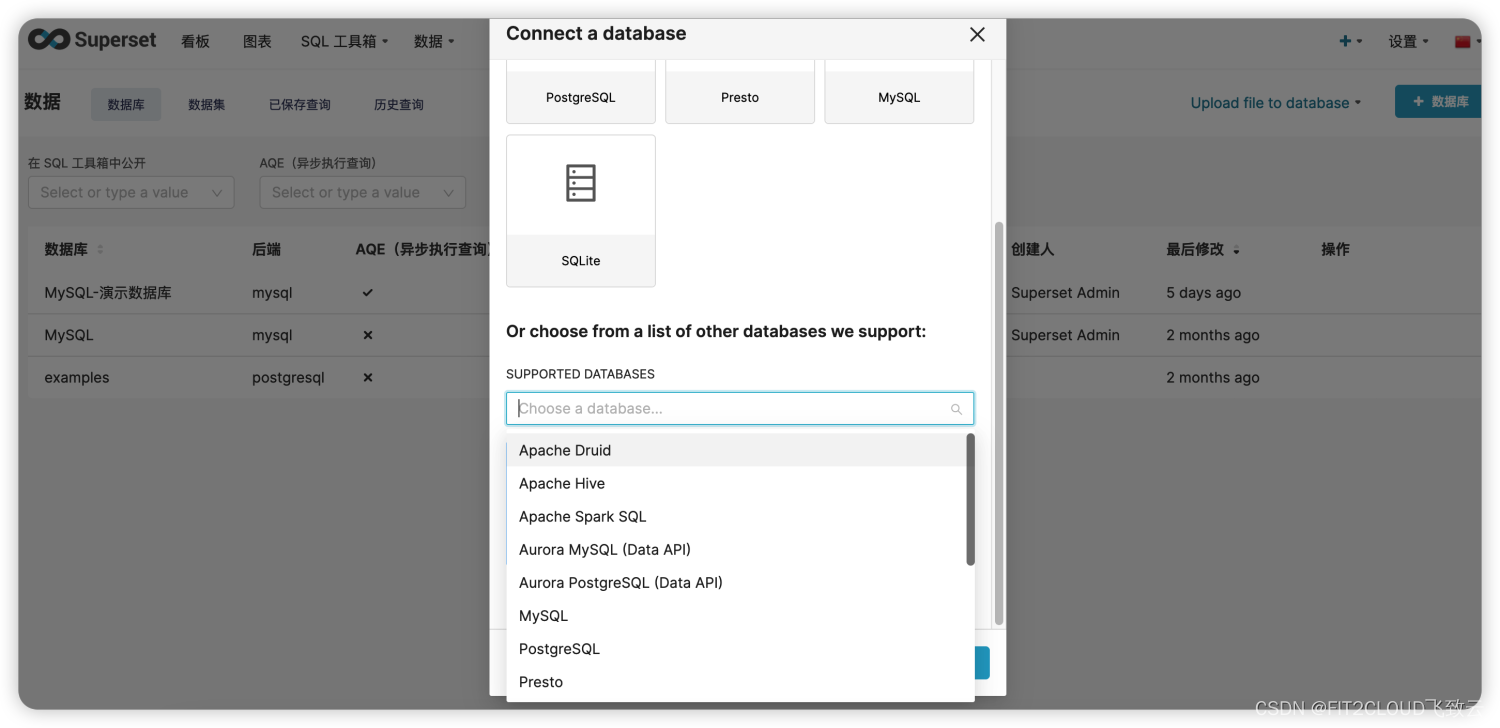
Task: Open the 看板 dashboards menu item
Action: [195, 41]
